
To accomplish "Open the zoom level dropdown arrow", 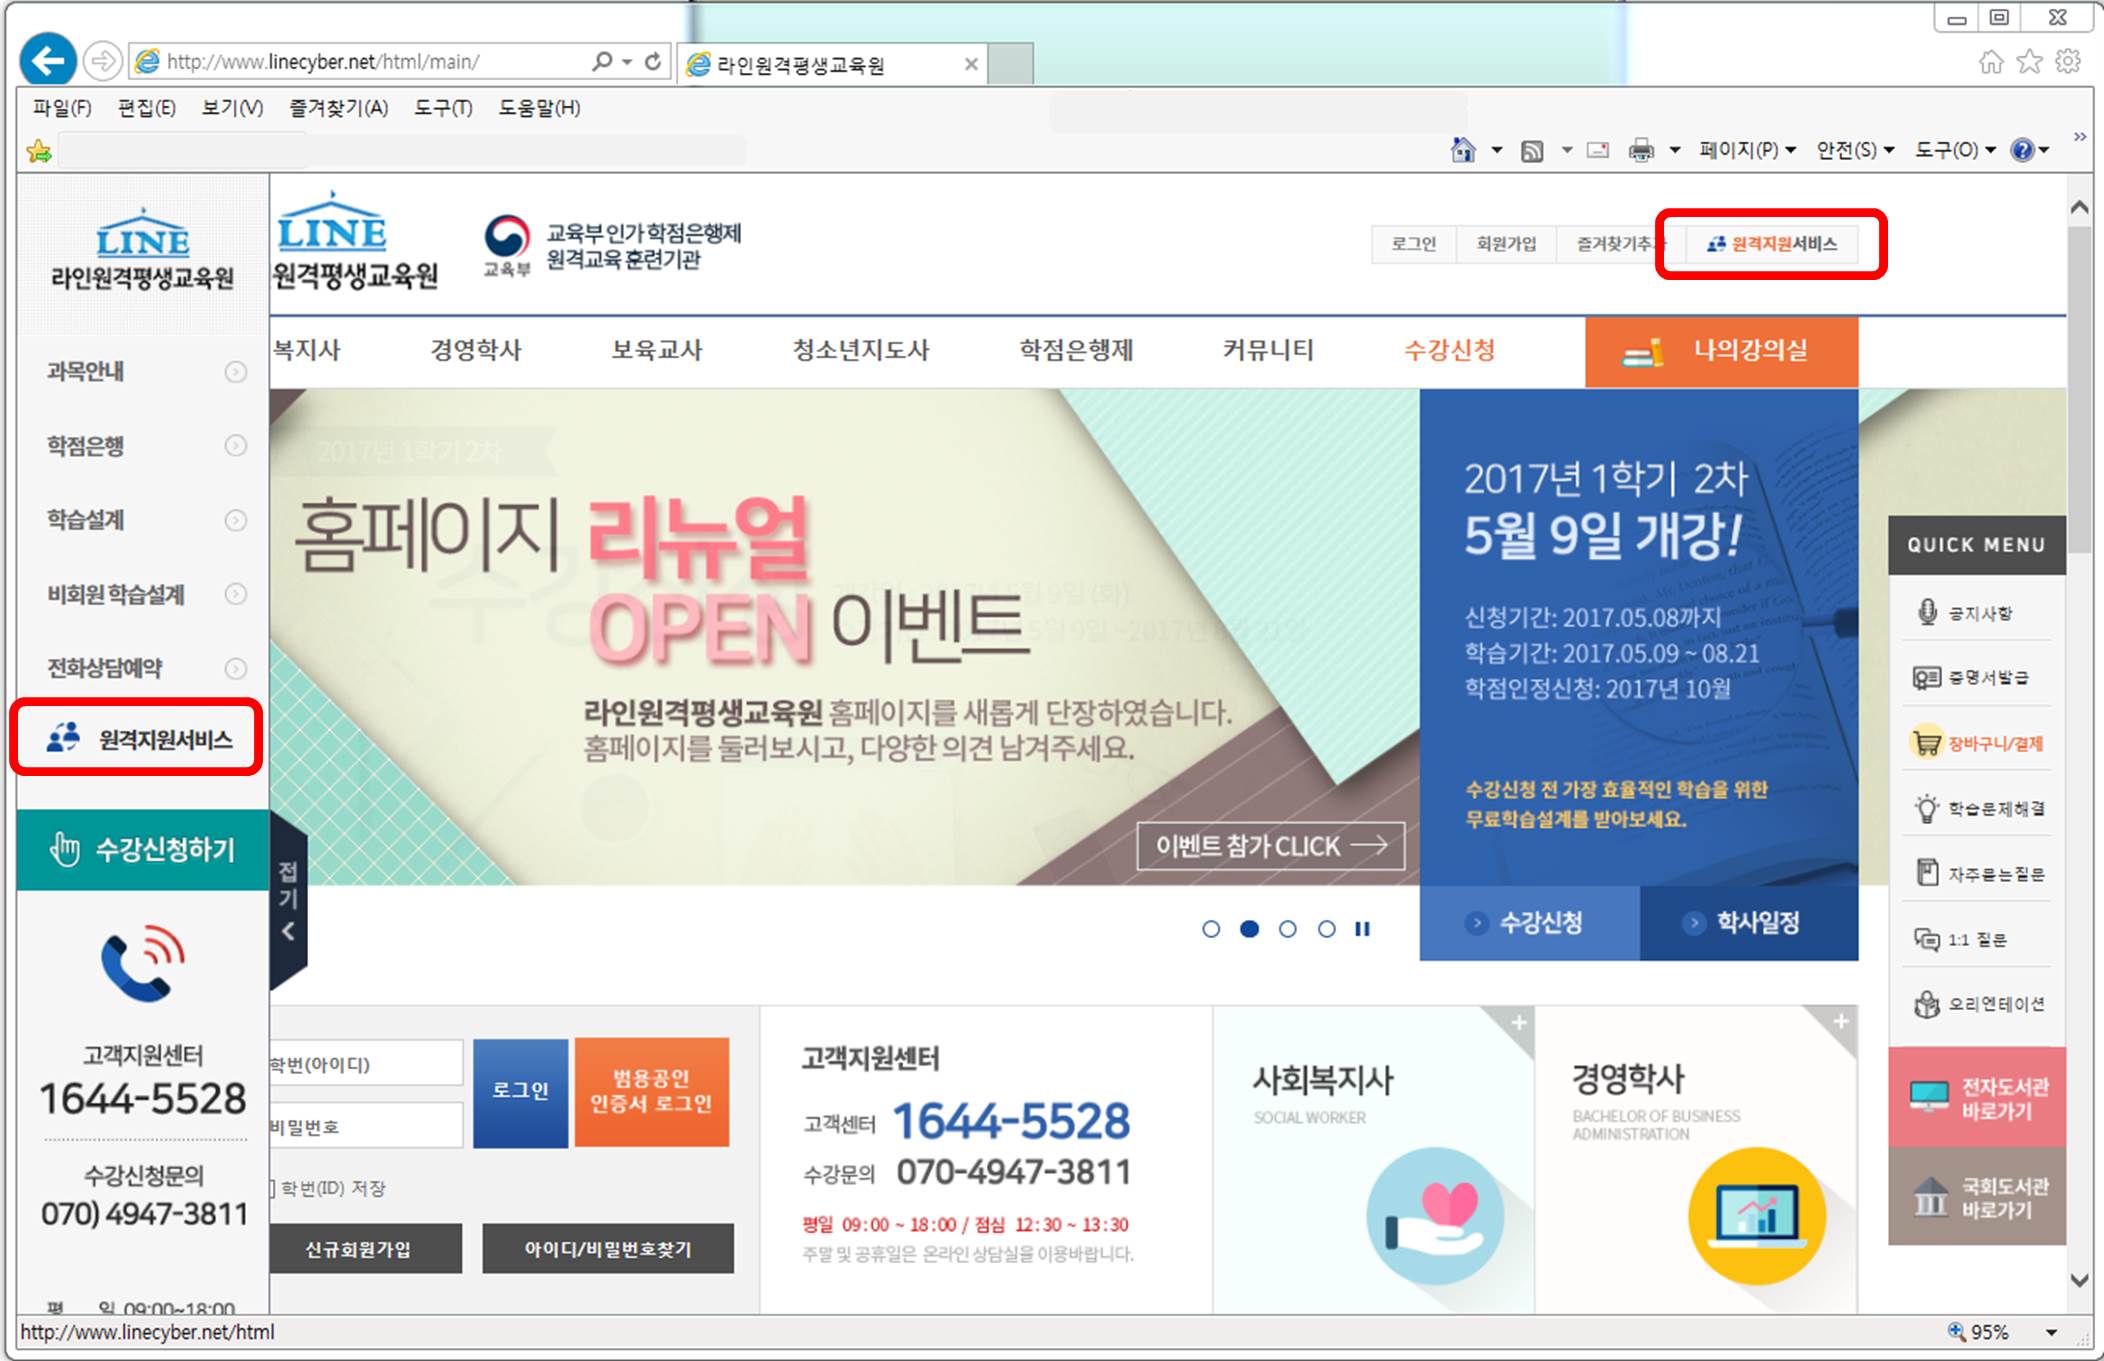I will point(2051,1332).
